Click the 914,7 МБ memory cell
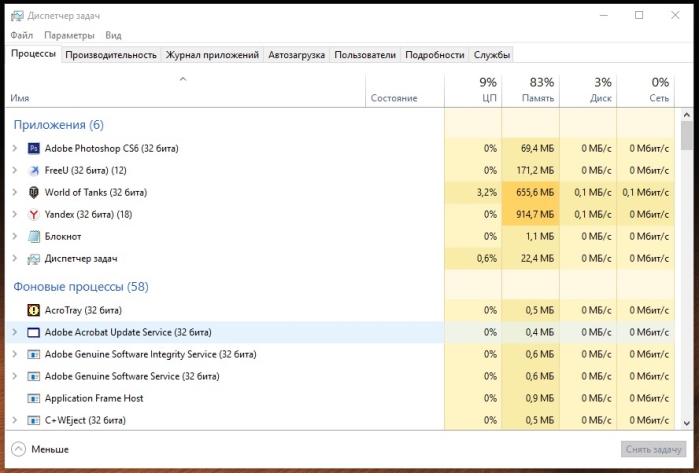Image resolution: width=699 pixels, height=473 pixels. pyautogui.click(x=530, y=214)
